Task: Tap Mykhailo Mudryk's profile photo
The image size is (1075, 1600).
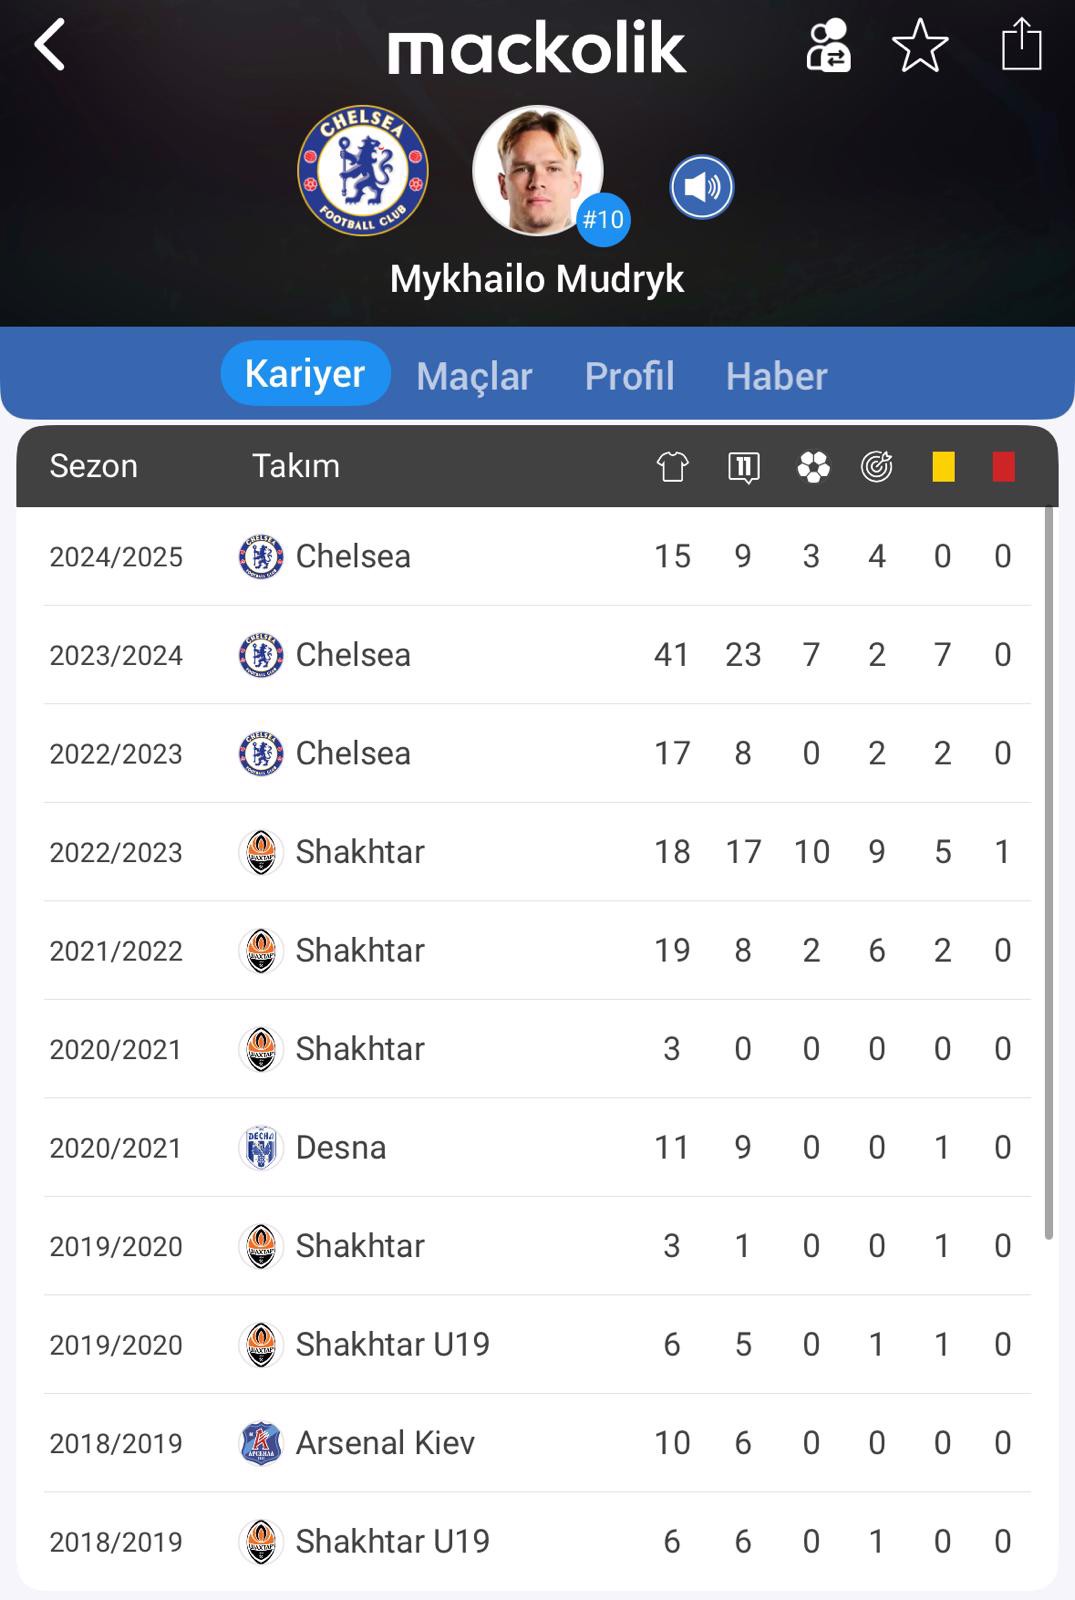Action: (537, 170)
